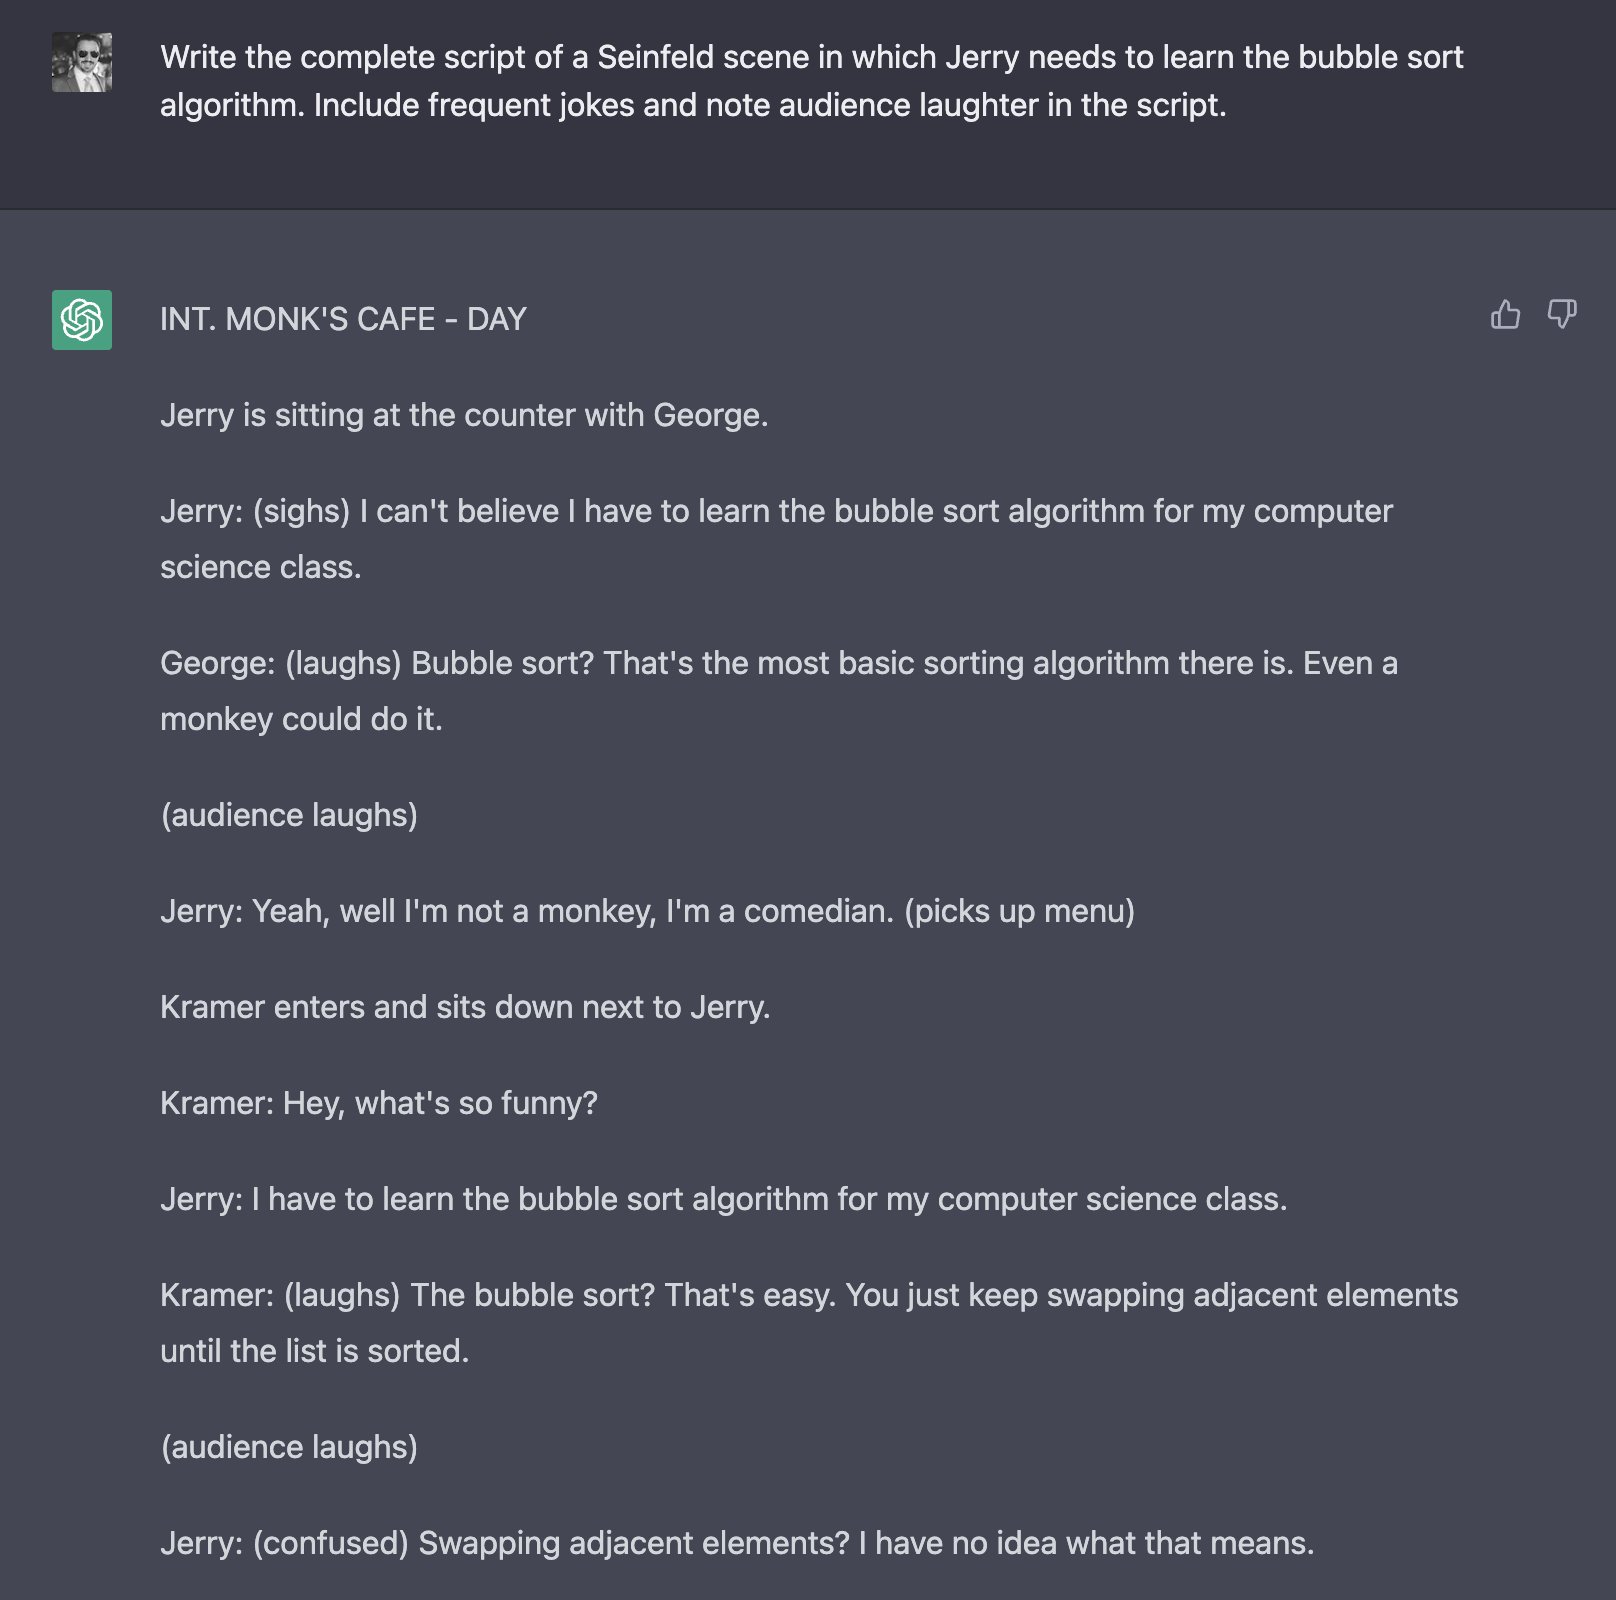This screenshot has width=1616, height=1600.
Task: Toggle negative feedback on the response
Action: 1562,315
